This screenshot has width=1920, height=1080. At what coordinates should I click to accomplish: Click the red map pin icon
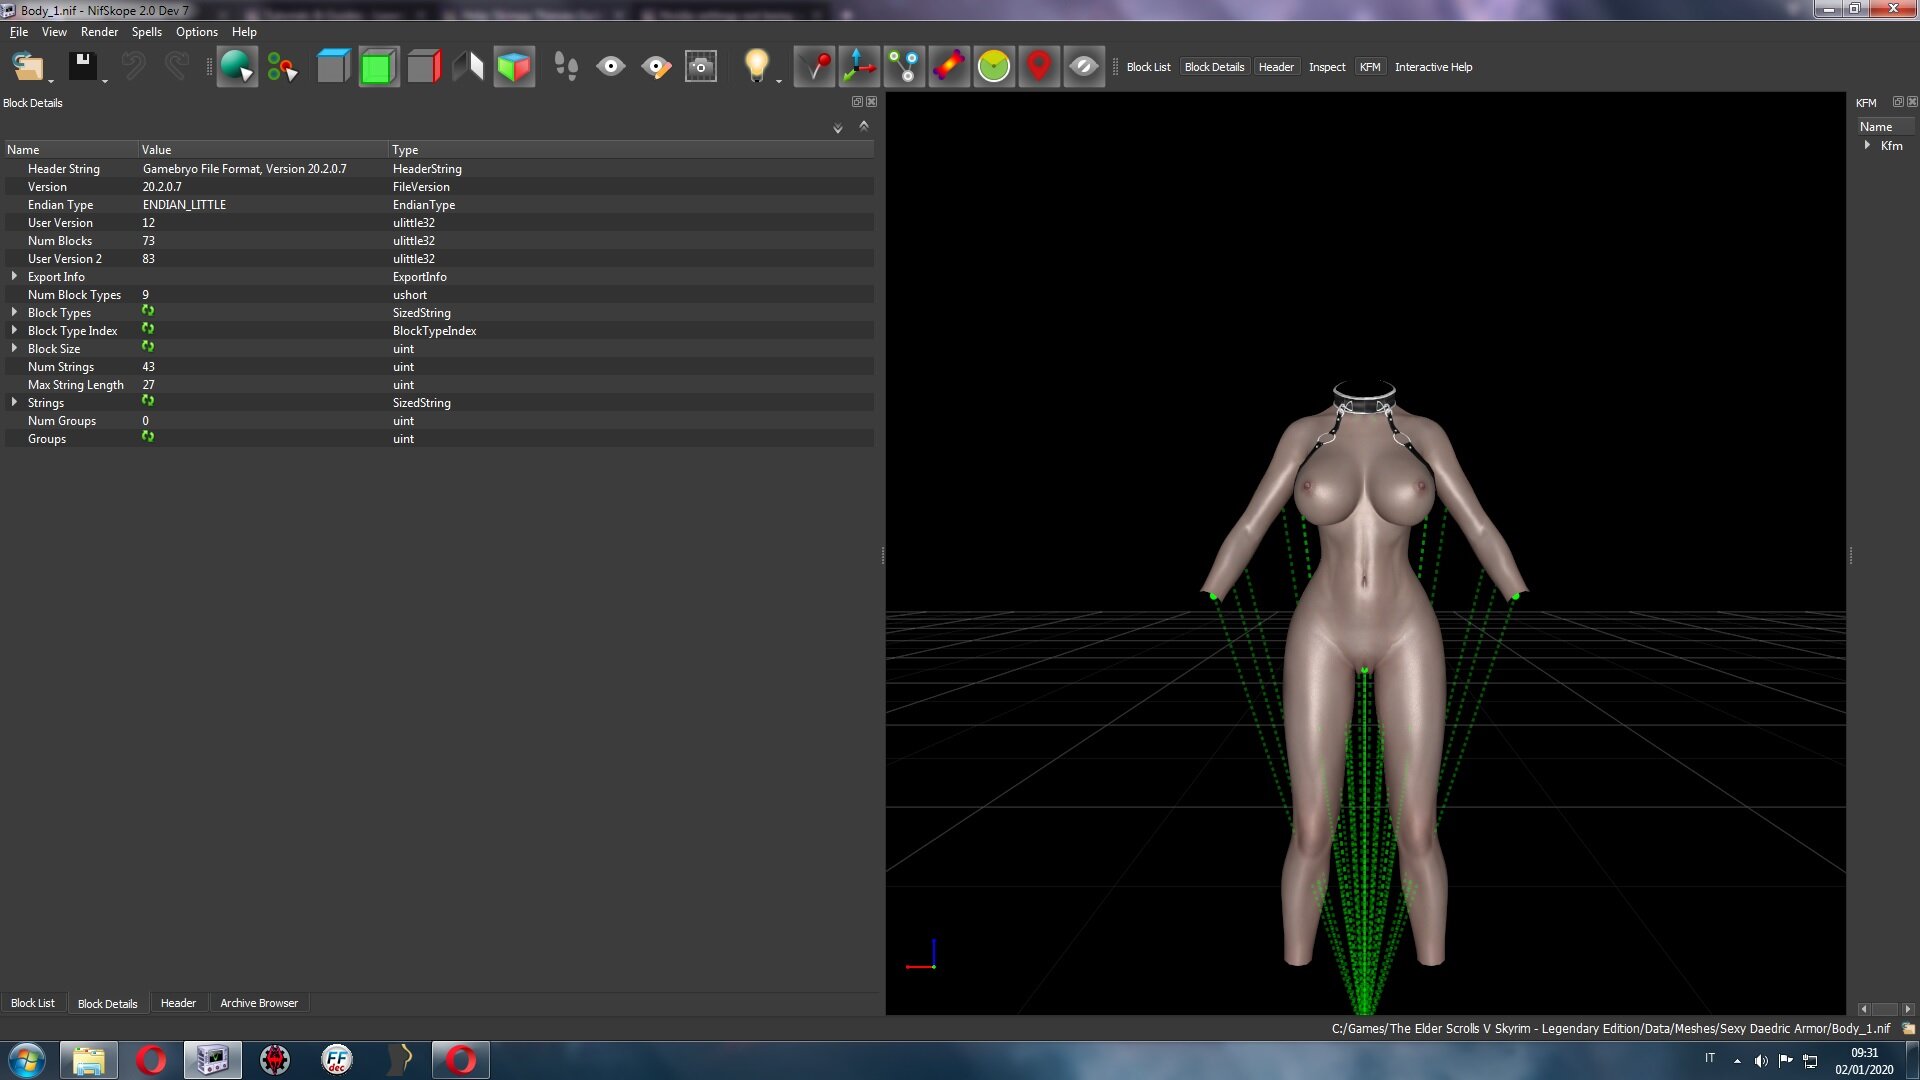point(1039,67)
